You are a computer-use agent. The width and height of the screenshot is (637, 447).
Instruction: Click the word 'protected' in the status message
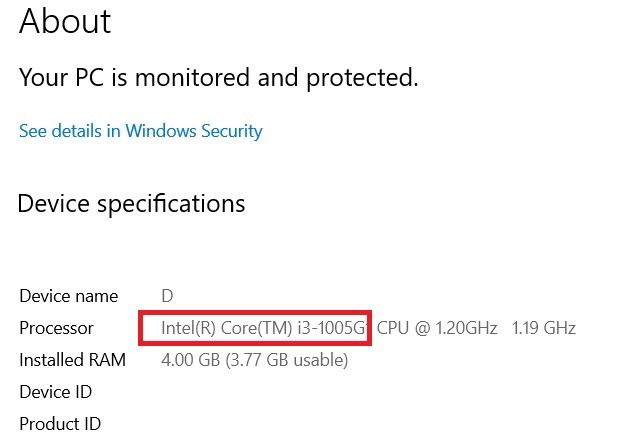362,78
